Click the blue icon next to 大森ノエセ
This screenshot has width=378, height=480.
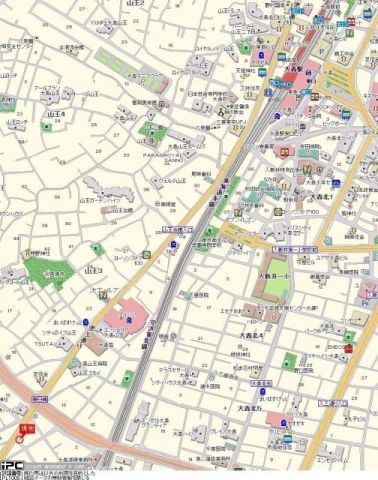tap(337, 183)
